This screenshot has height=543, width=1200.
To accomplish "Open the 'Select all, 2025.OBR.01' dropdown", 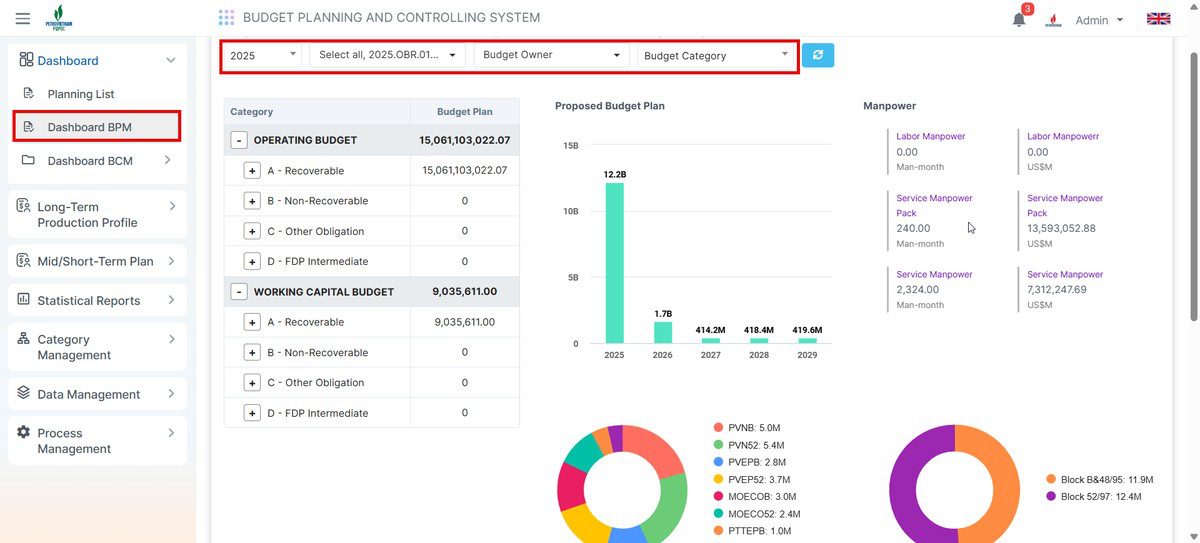I will (388, 55).
